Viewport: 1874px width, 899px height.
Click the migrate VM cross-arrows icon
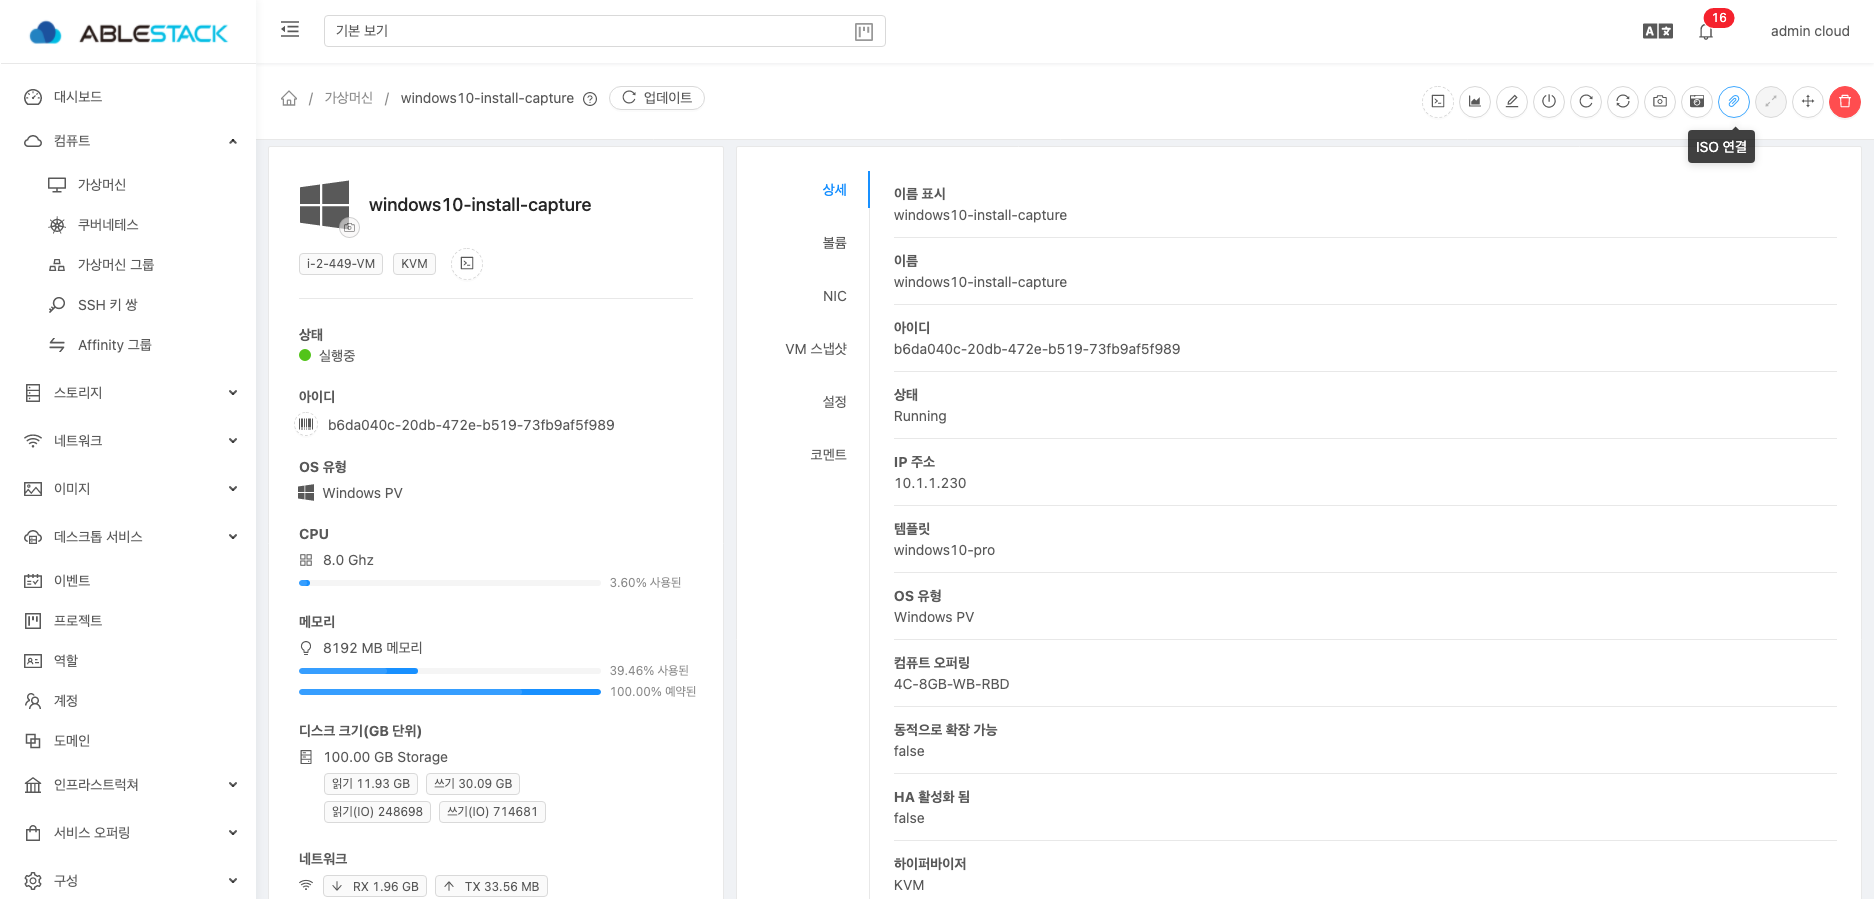1807,101
